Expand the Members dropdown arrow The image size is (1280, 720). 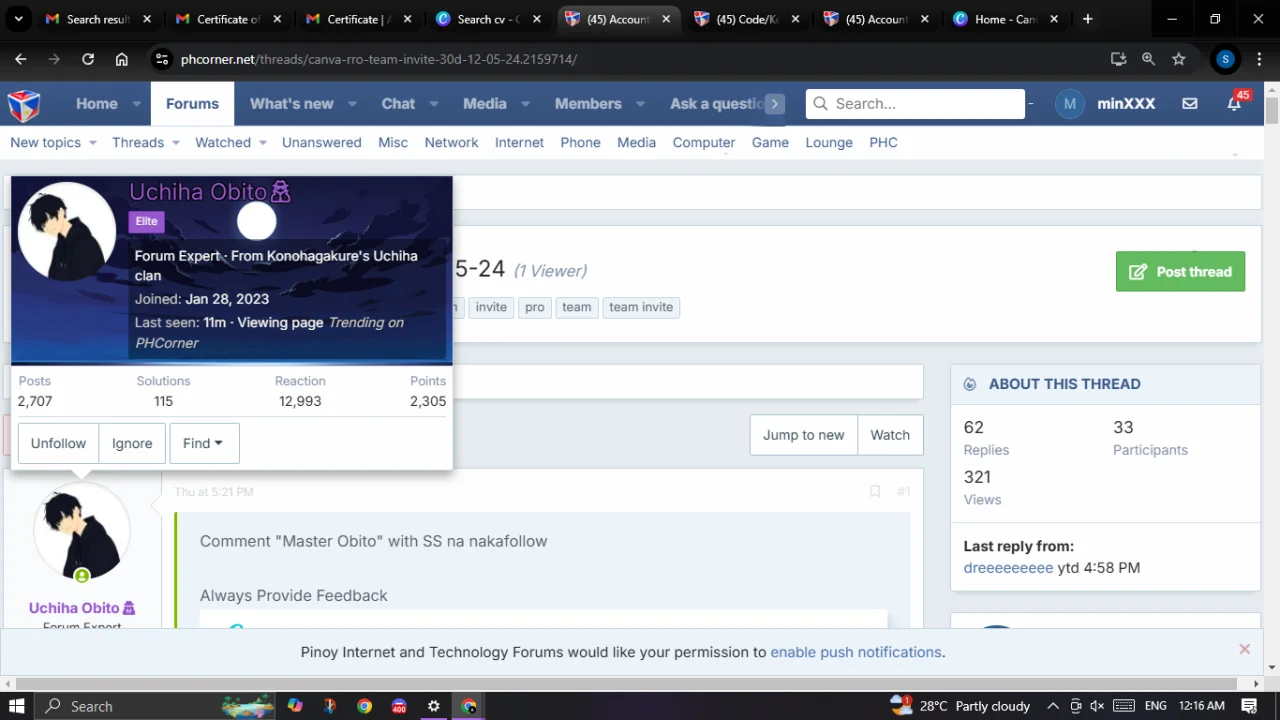(x=640, y=104)
